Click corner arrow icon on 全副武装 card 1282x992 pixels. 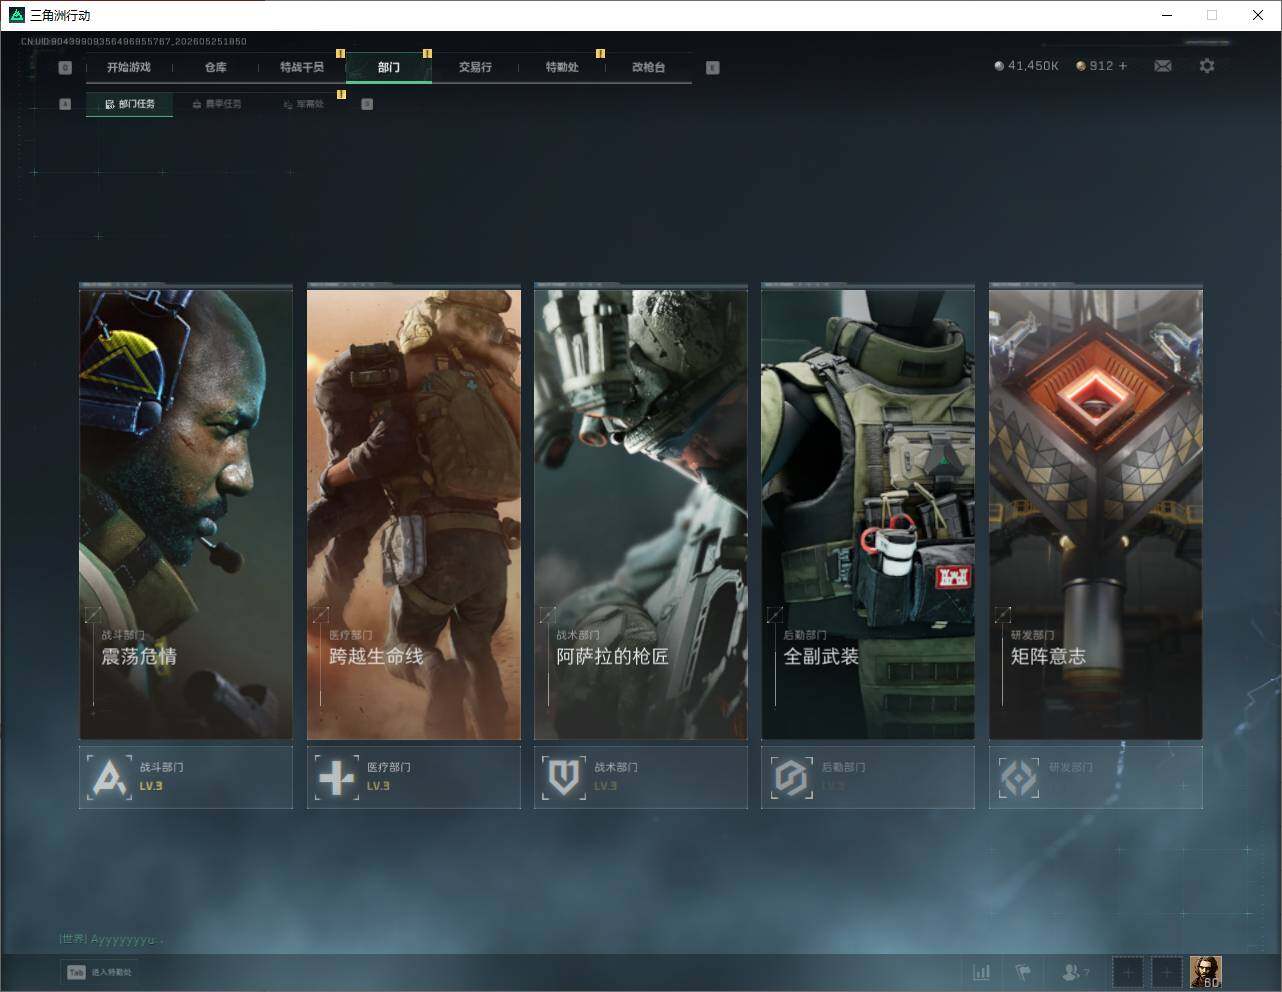(775, 615)
